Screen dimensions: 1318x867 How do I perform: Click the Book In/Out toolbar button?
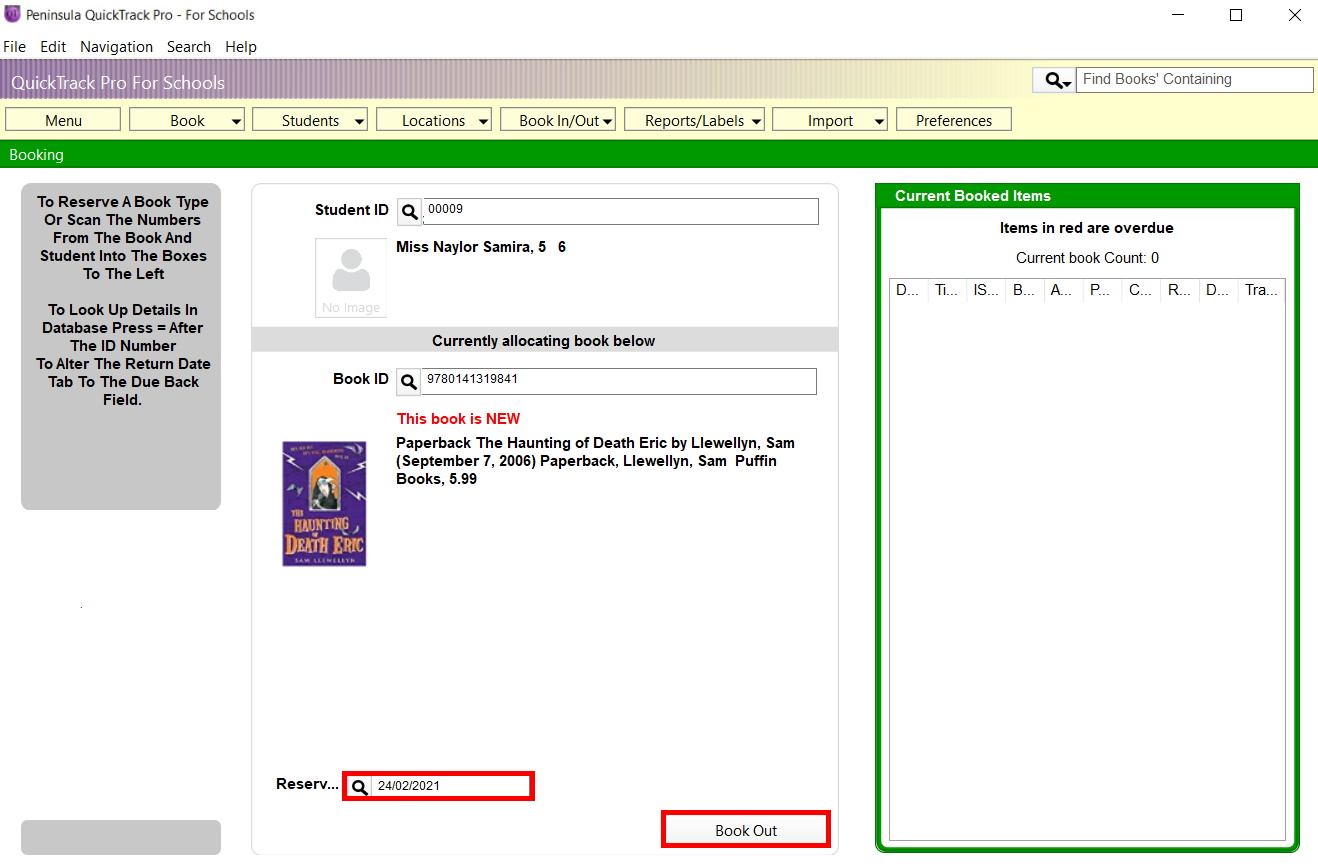point(558,120)
